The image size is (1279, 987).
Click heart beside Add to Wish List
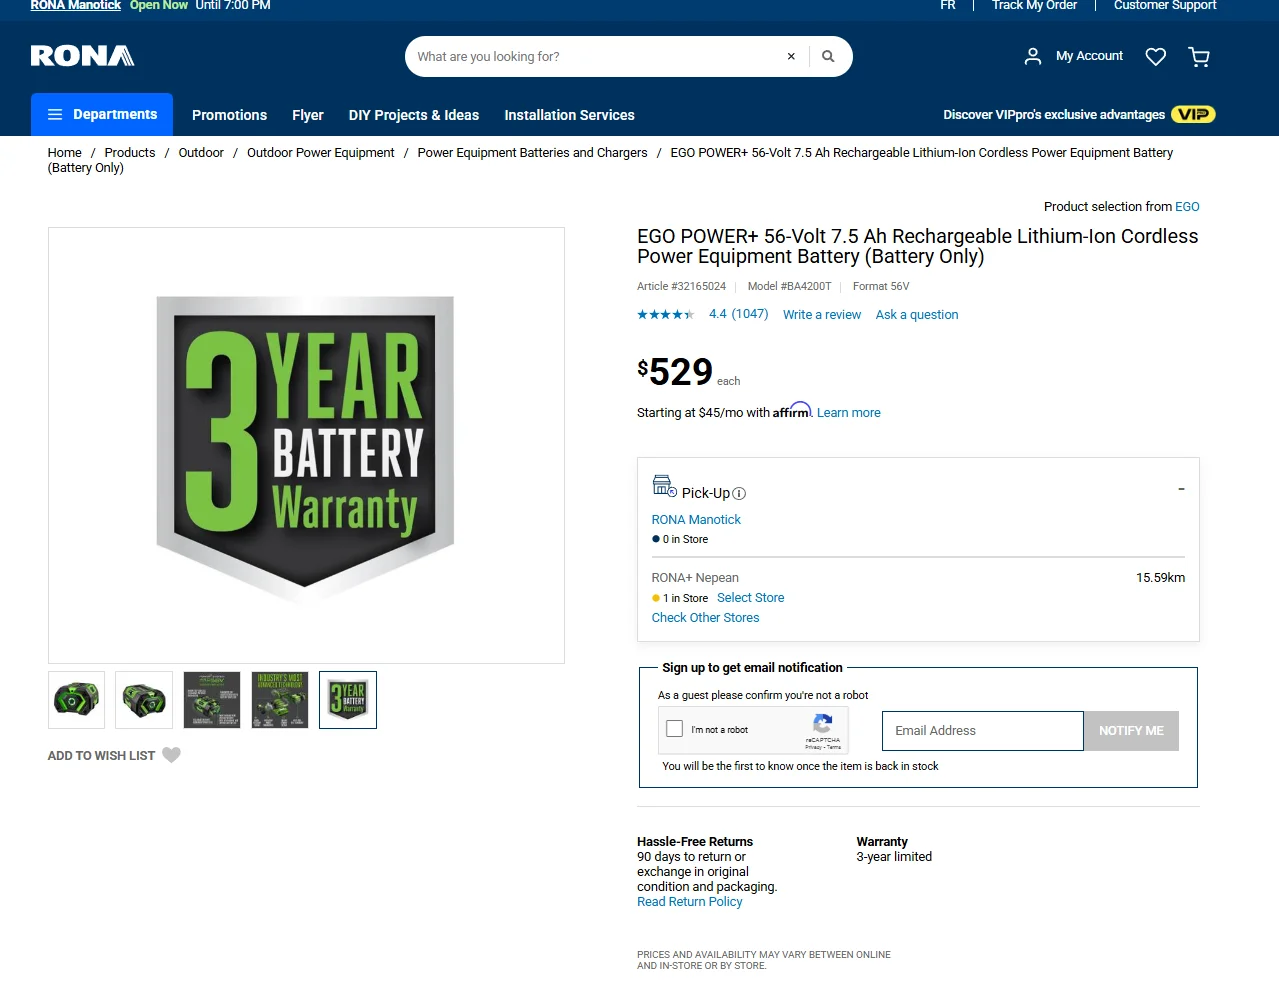172,755
